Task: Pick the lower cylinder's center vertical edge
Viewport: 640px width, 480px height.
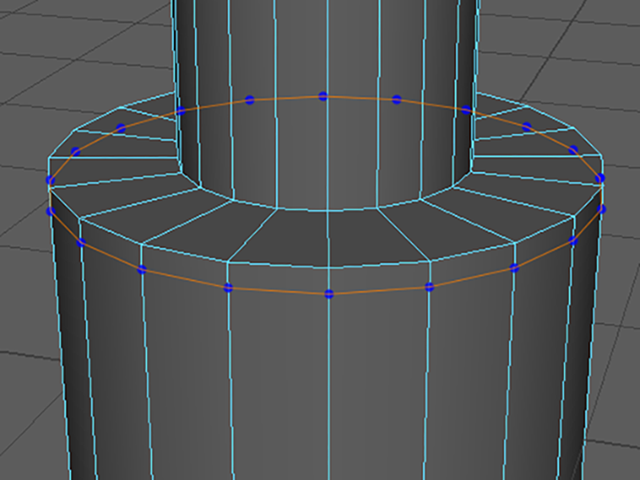Action: [330, 387]
